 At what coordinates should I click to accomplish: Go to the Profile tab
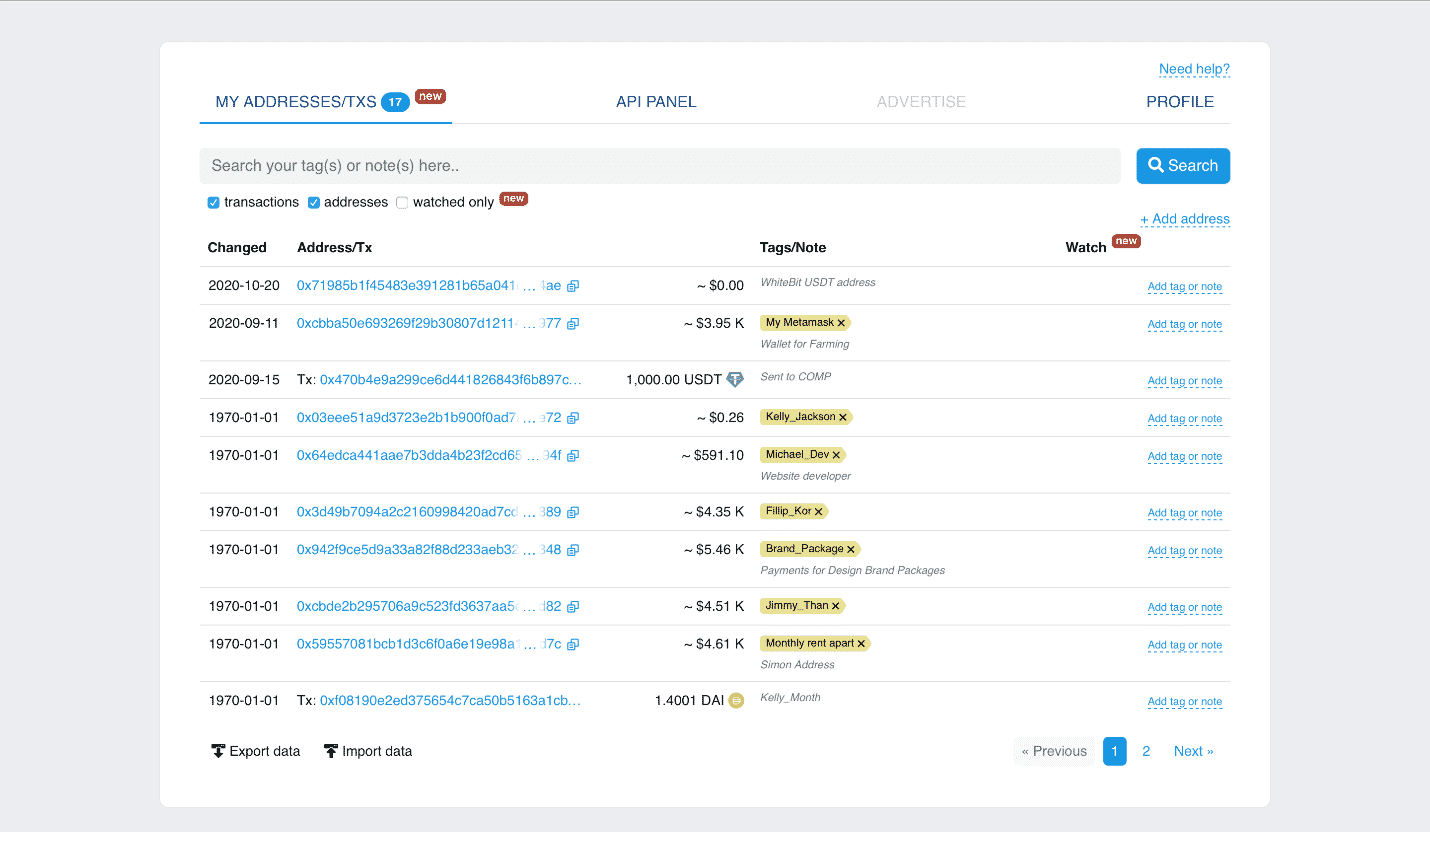click(1180, 102)
